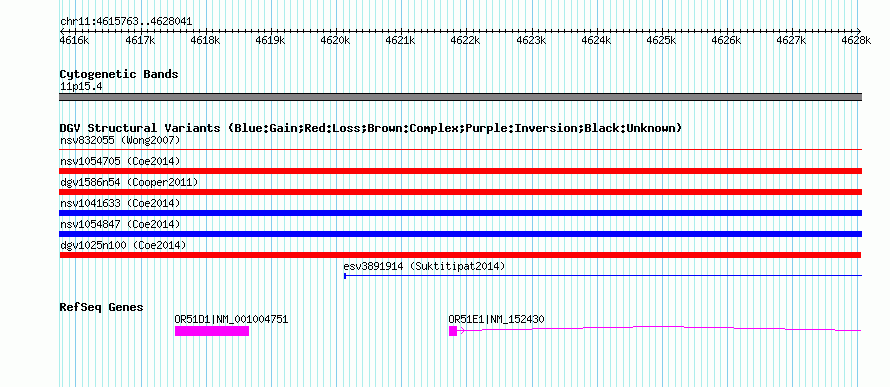Click the 11p15.4 band label
Image resolution: width=890 pixels, height=387 pixels.
pos(81,87)
